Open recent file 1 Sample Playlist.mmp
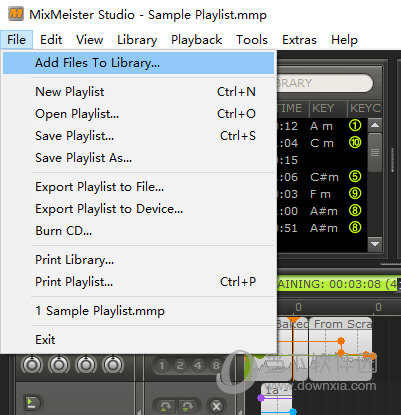This screenshot has width=401, height=415. pos(138,311)
